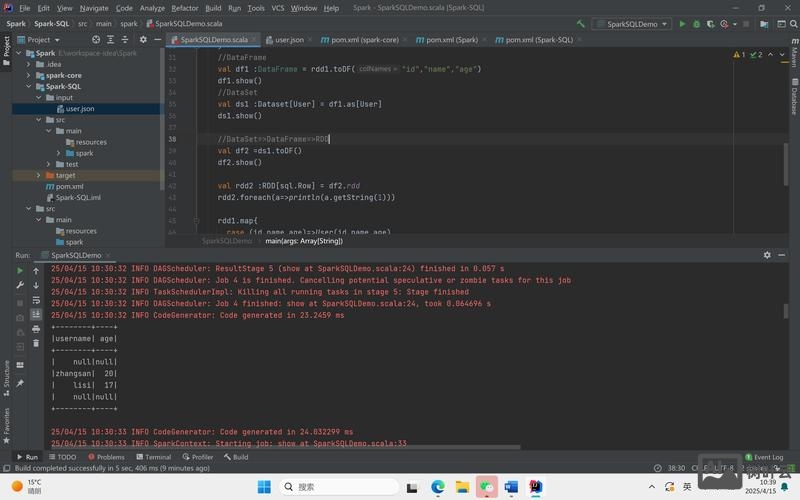
Task: Expand the spark-core module folder
Action: click(28, 75)
